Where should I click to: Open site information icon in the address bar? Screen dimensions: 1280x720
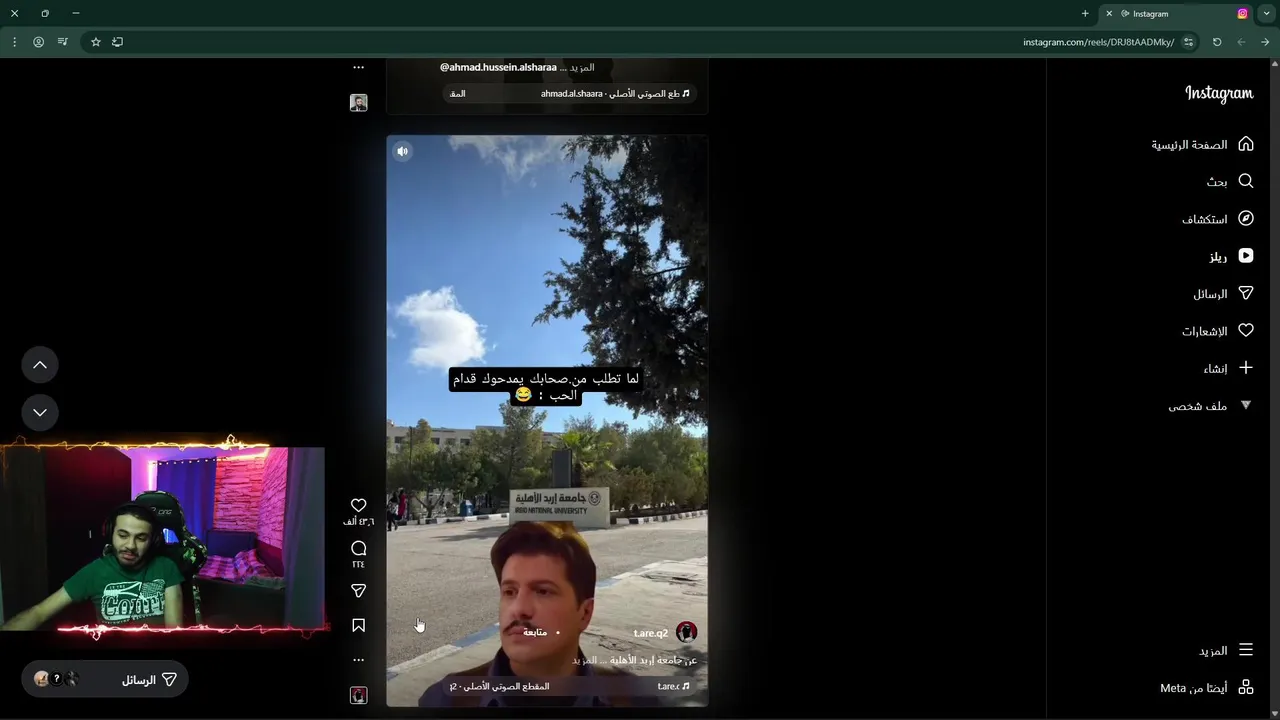click(x=1188, y=42)
